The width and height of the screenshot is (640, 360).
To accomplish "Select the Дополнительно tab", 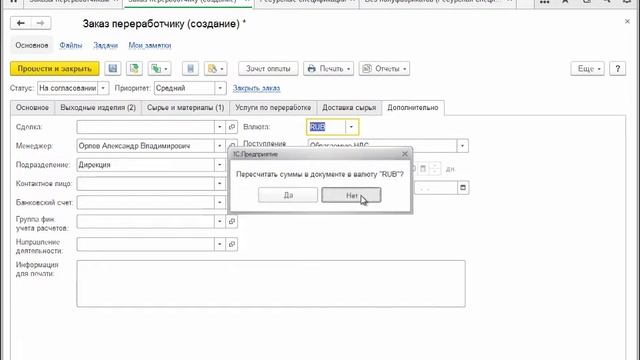I will [x=413, y=108].
